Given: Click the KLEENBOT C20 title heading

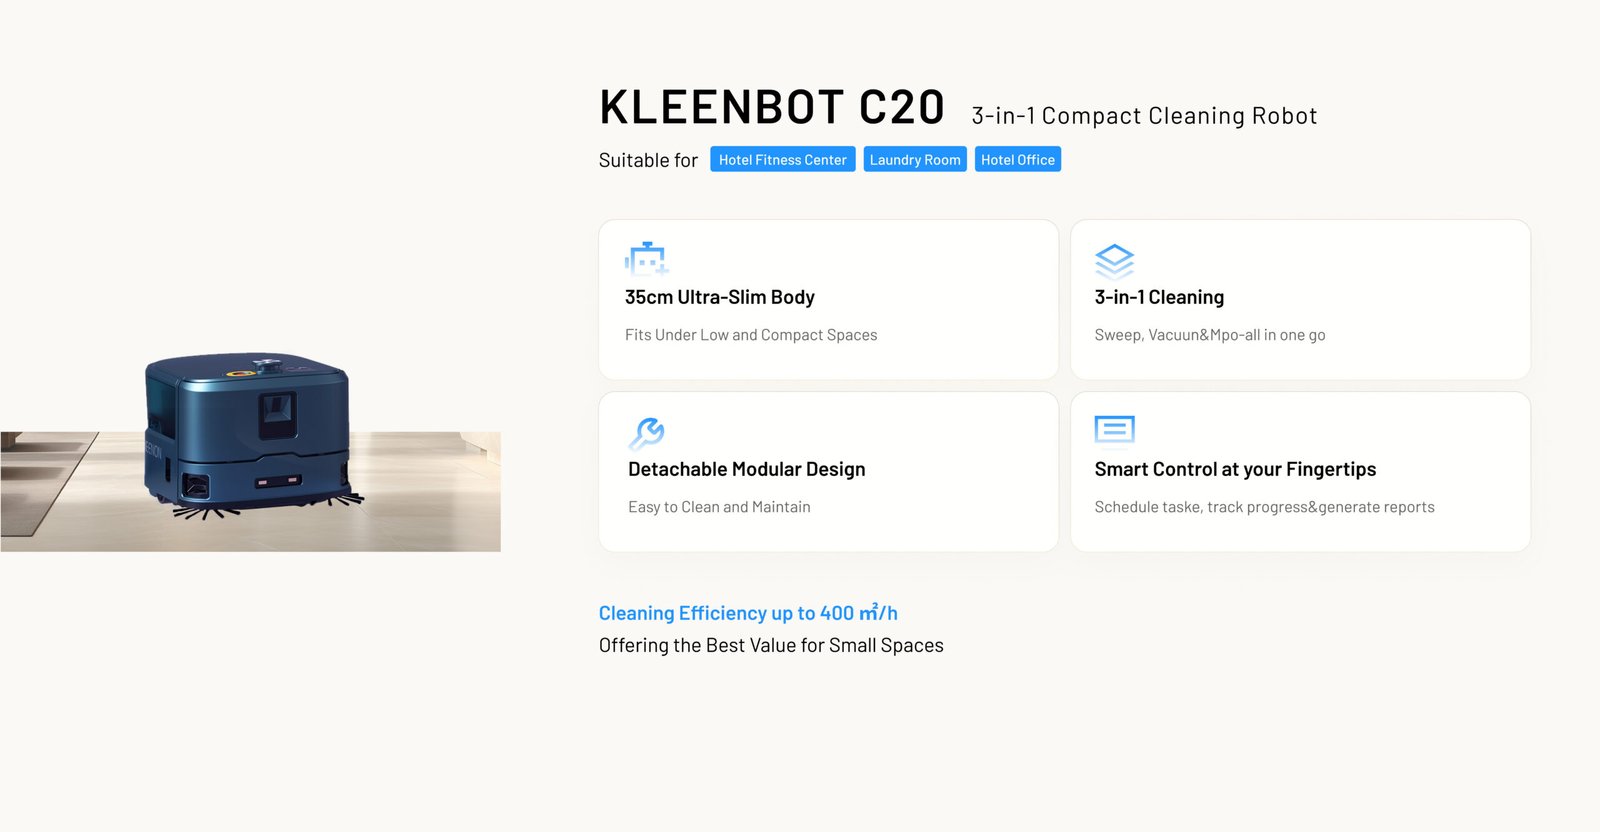Looking at the screenshot, I should coord(771,108).
